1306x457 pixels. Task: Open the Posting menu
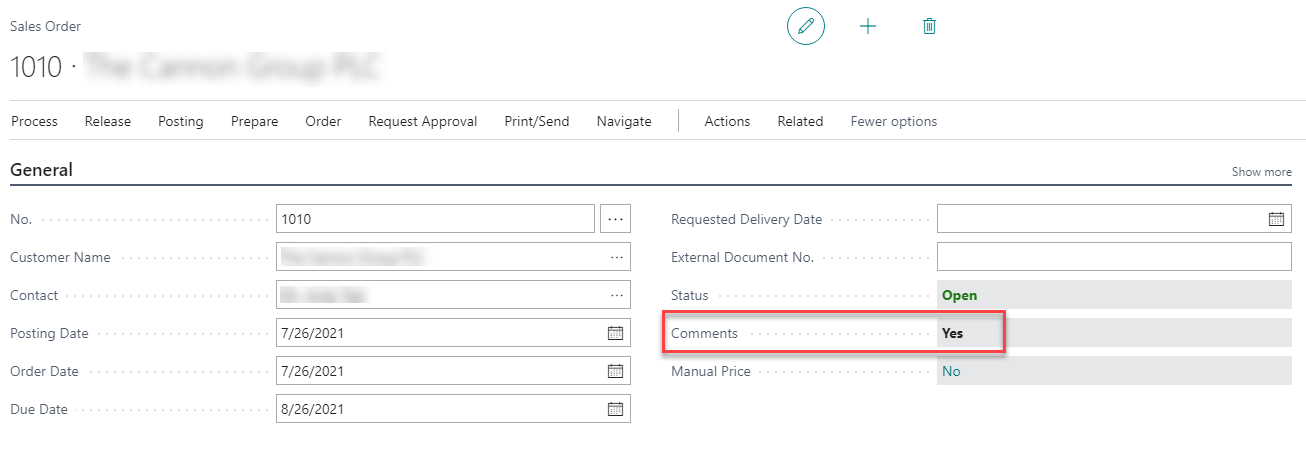[x=180, y=121]
